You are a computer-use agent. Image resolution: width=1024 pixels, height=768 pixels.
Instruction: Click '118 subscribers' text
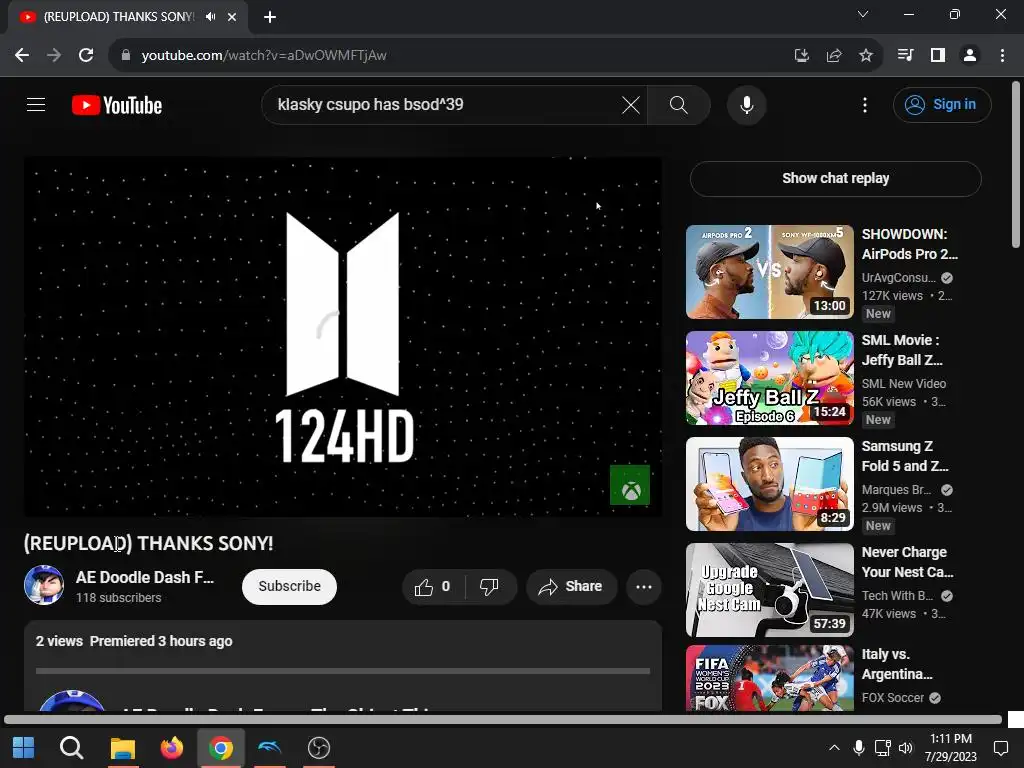point(118,598)
